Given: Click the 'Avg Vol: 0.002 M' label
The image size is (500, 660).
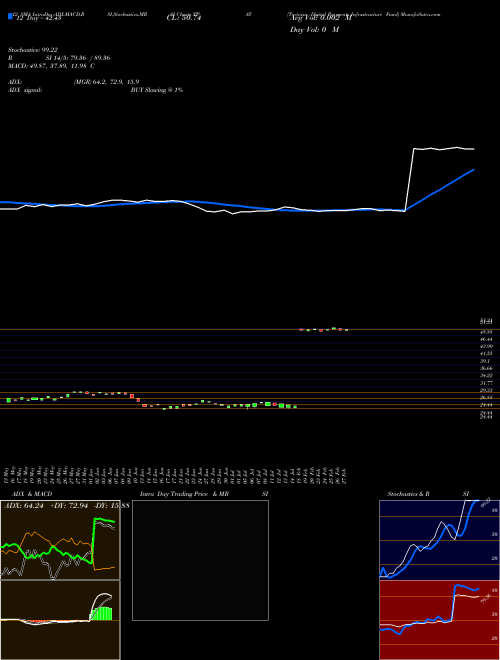Looking at the screenshot, I should point(320,18).
